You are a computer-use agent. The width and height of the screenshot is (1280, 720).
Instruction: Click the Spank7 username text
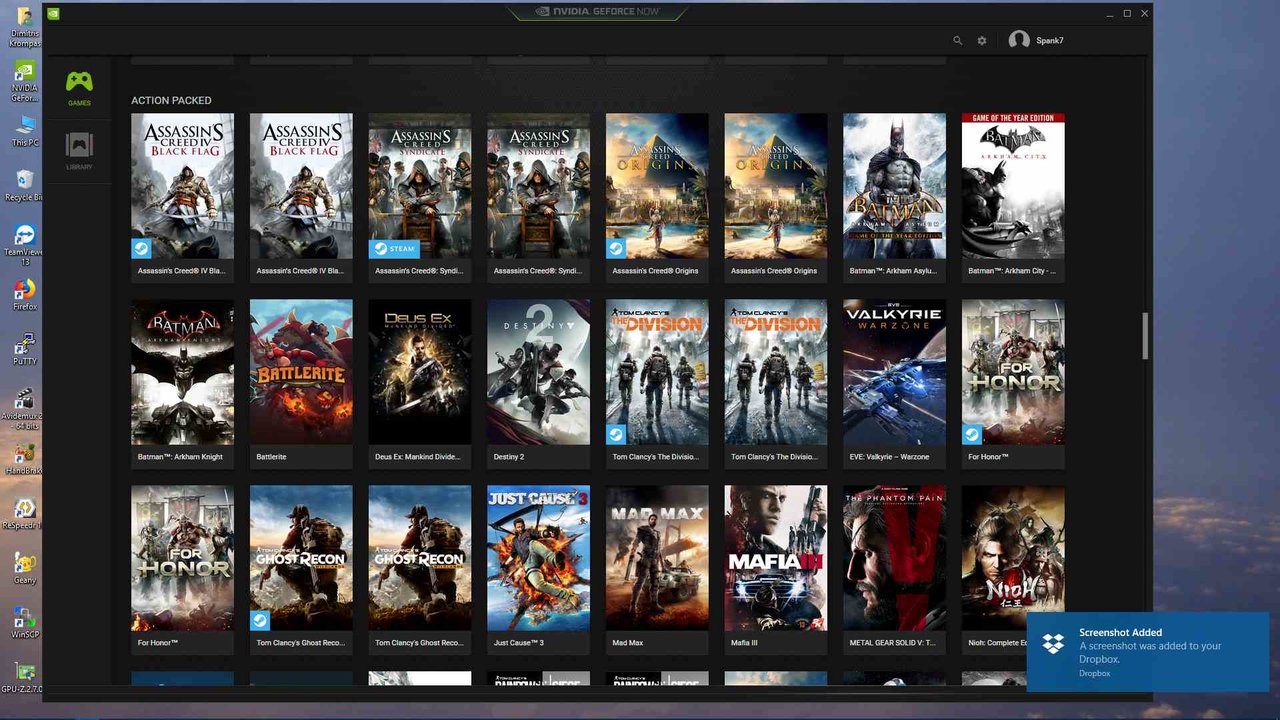coord(1050,41)
